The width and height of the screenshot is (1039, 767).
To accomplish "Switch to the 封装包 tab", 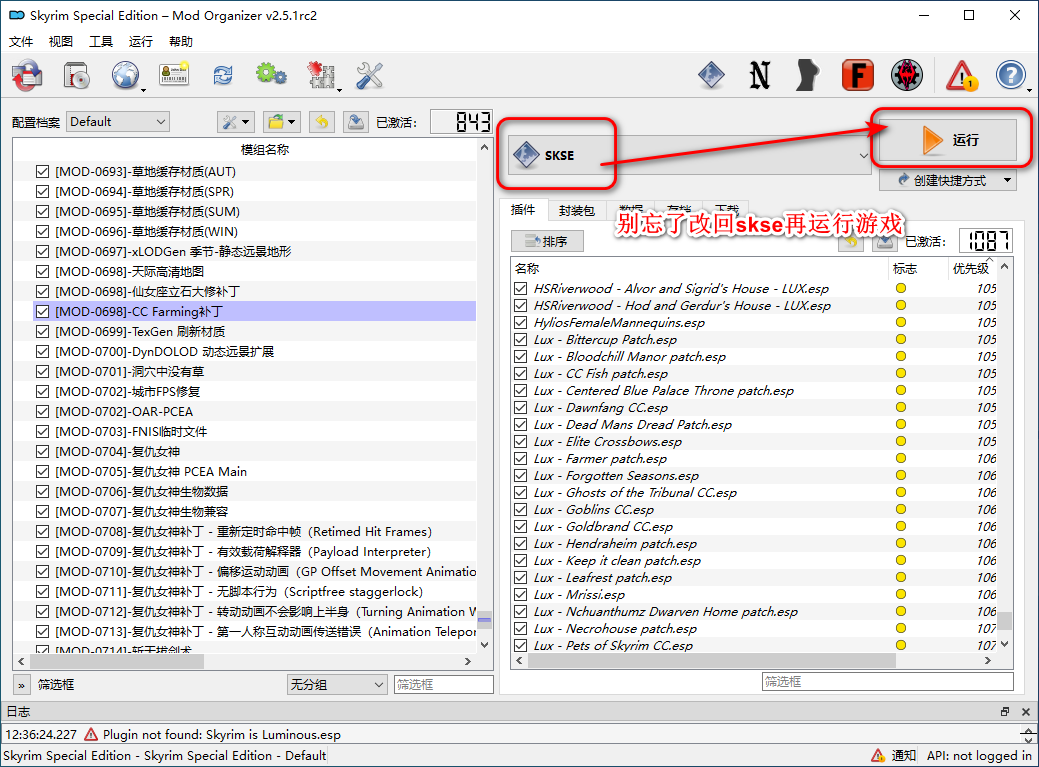I will [x=576, y=211].
